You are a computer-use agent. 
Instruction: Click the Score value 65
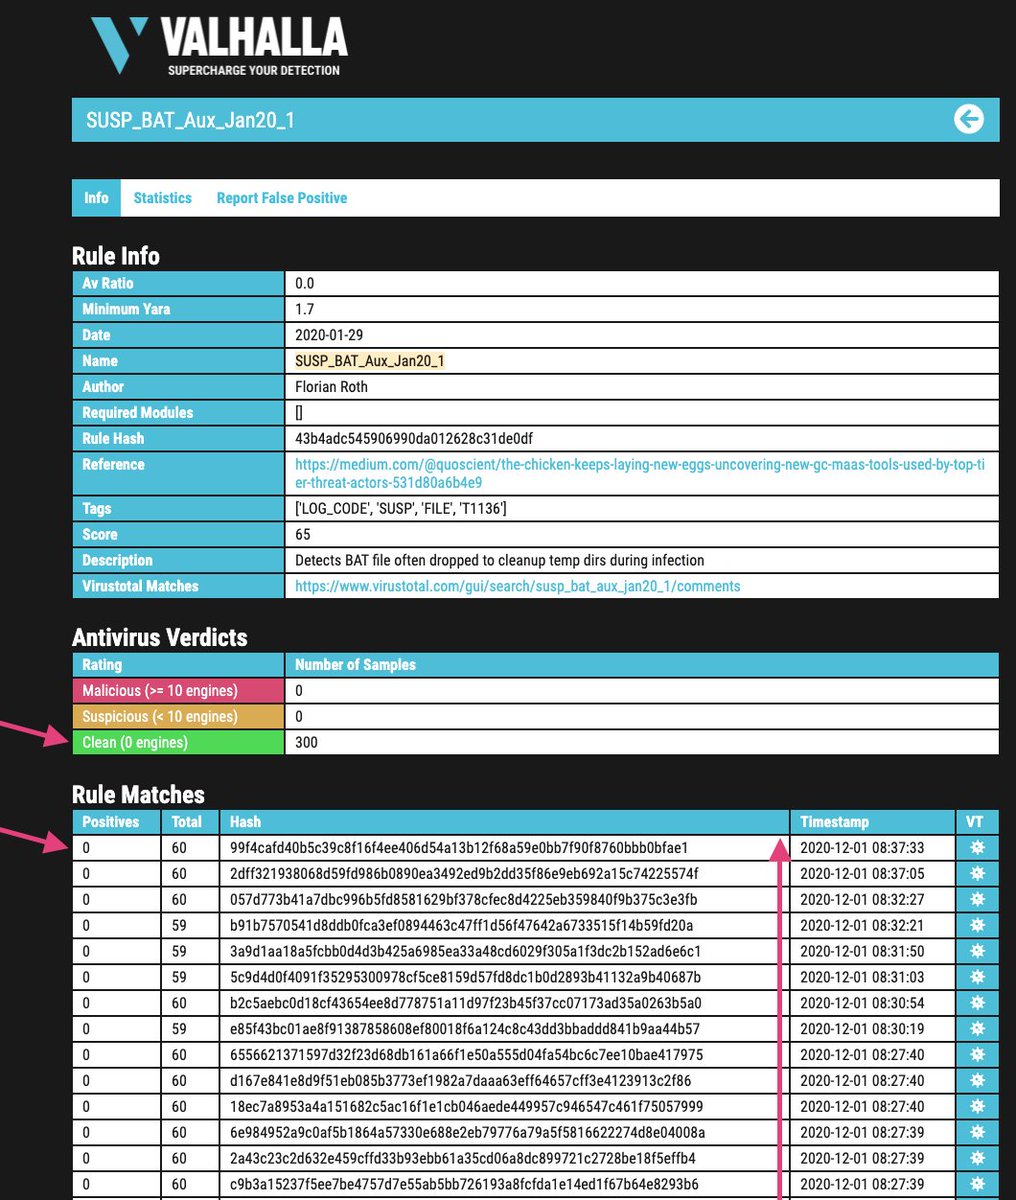[x=304, y=535]
